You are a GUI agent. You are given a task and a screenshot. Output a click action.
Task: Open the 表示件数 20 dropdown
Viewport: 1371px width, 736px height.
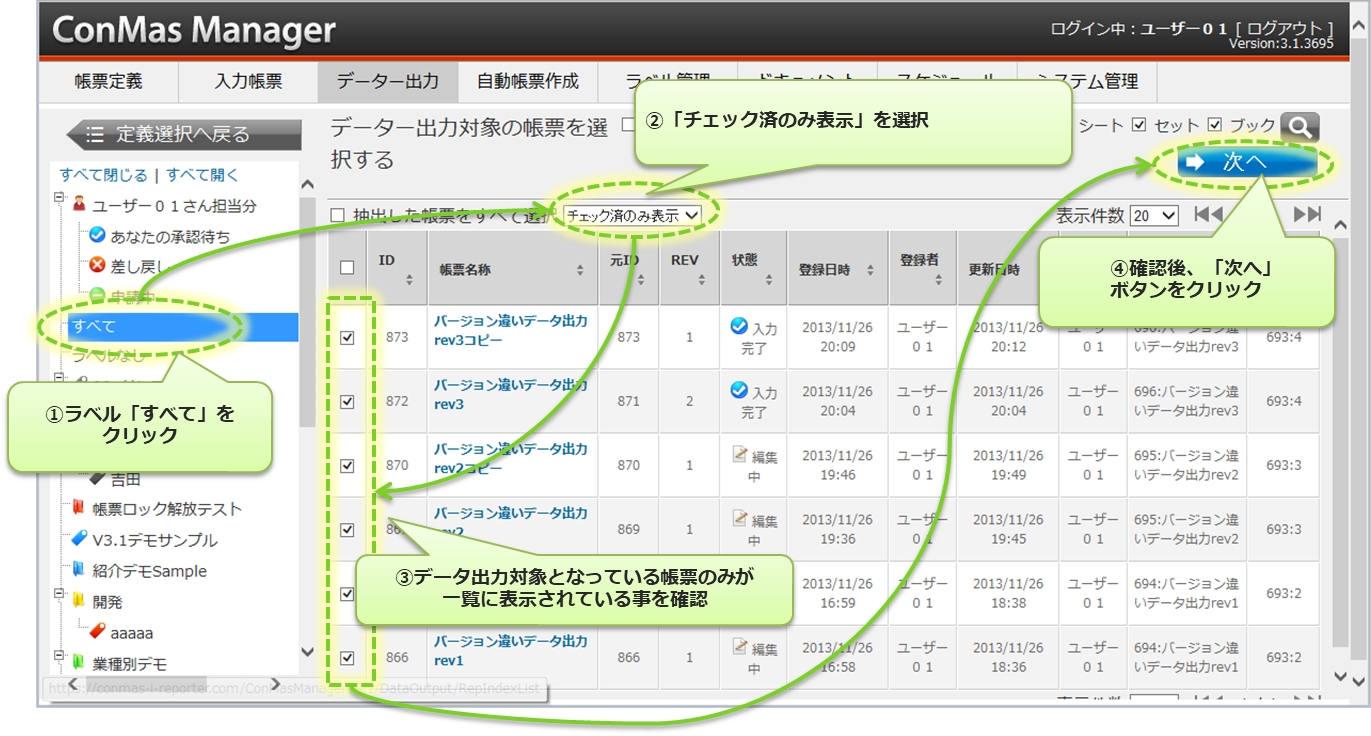pos(1155,215)
